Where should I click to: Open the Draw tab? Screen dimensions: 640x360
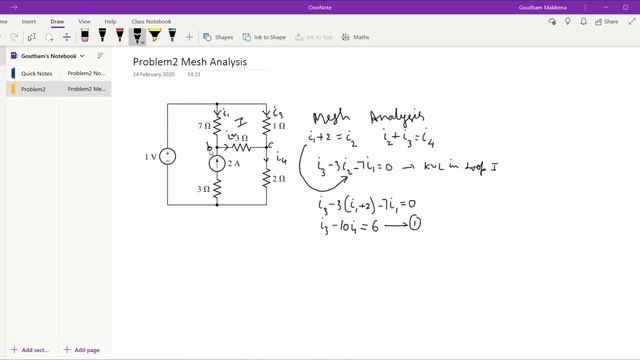pos(57,22)
